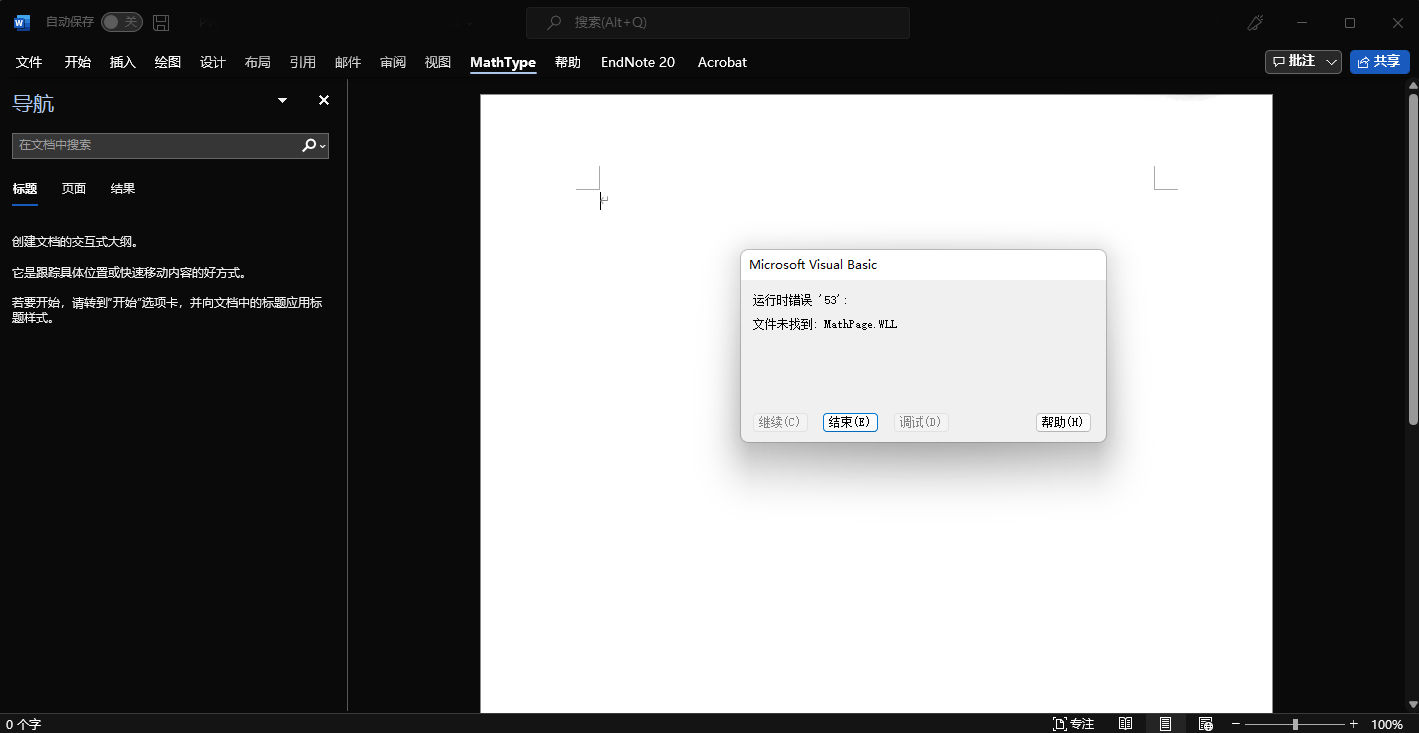1419x733 pixels.
Task: Switch to the 插入 (Insert) tab
Action: click(122, 62)
